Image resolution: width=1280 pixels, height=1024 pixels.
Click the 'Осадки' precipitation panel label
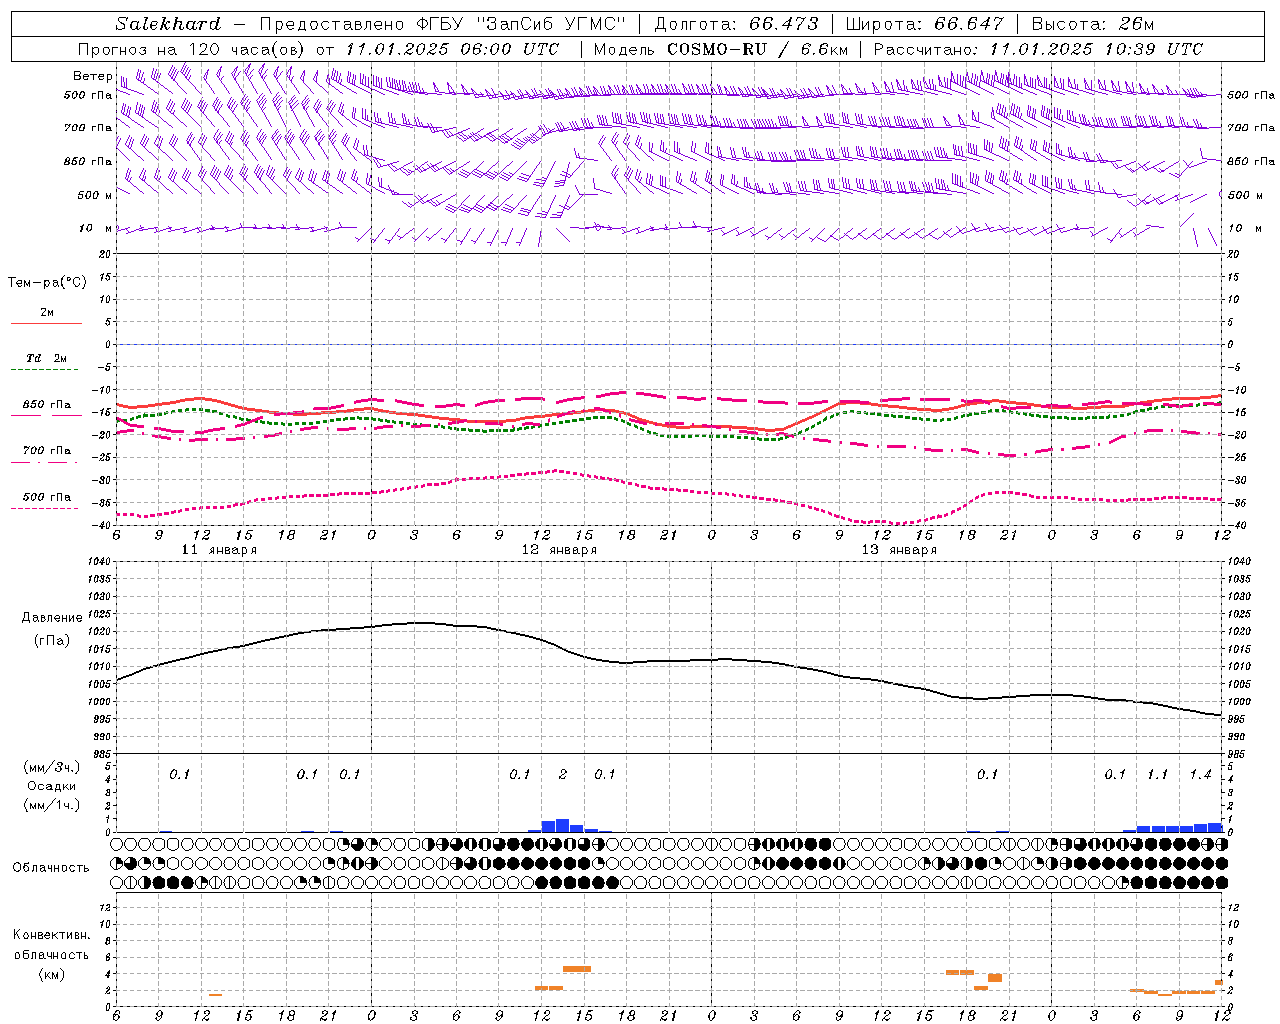tap(51, 786)
